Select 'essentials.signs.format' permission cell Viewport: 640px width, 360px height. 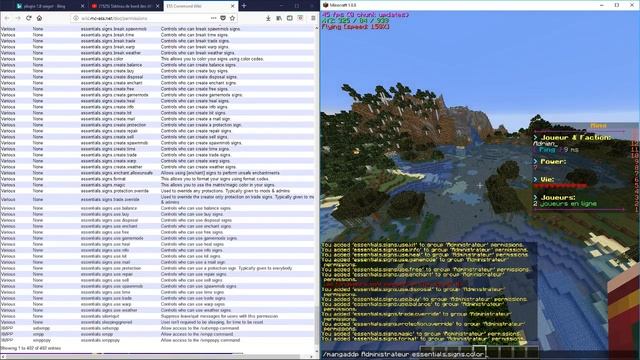(x=103, y=179)
